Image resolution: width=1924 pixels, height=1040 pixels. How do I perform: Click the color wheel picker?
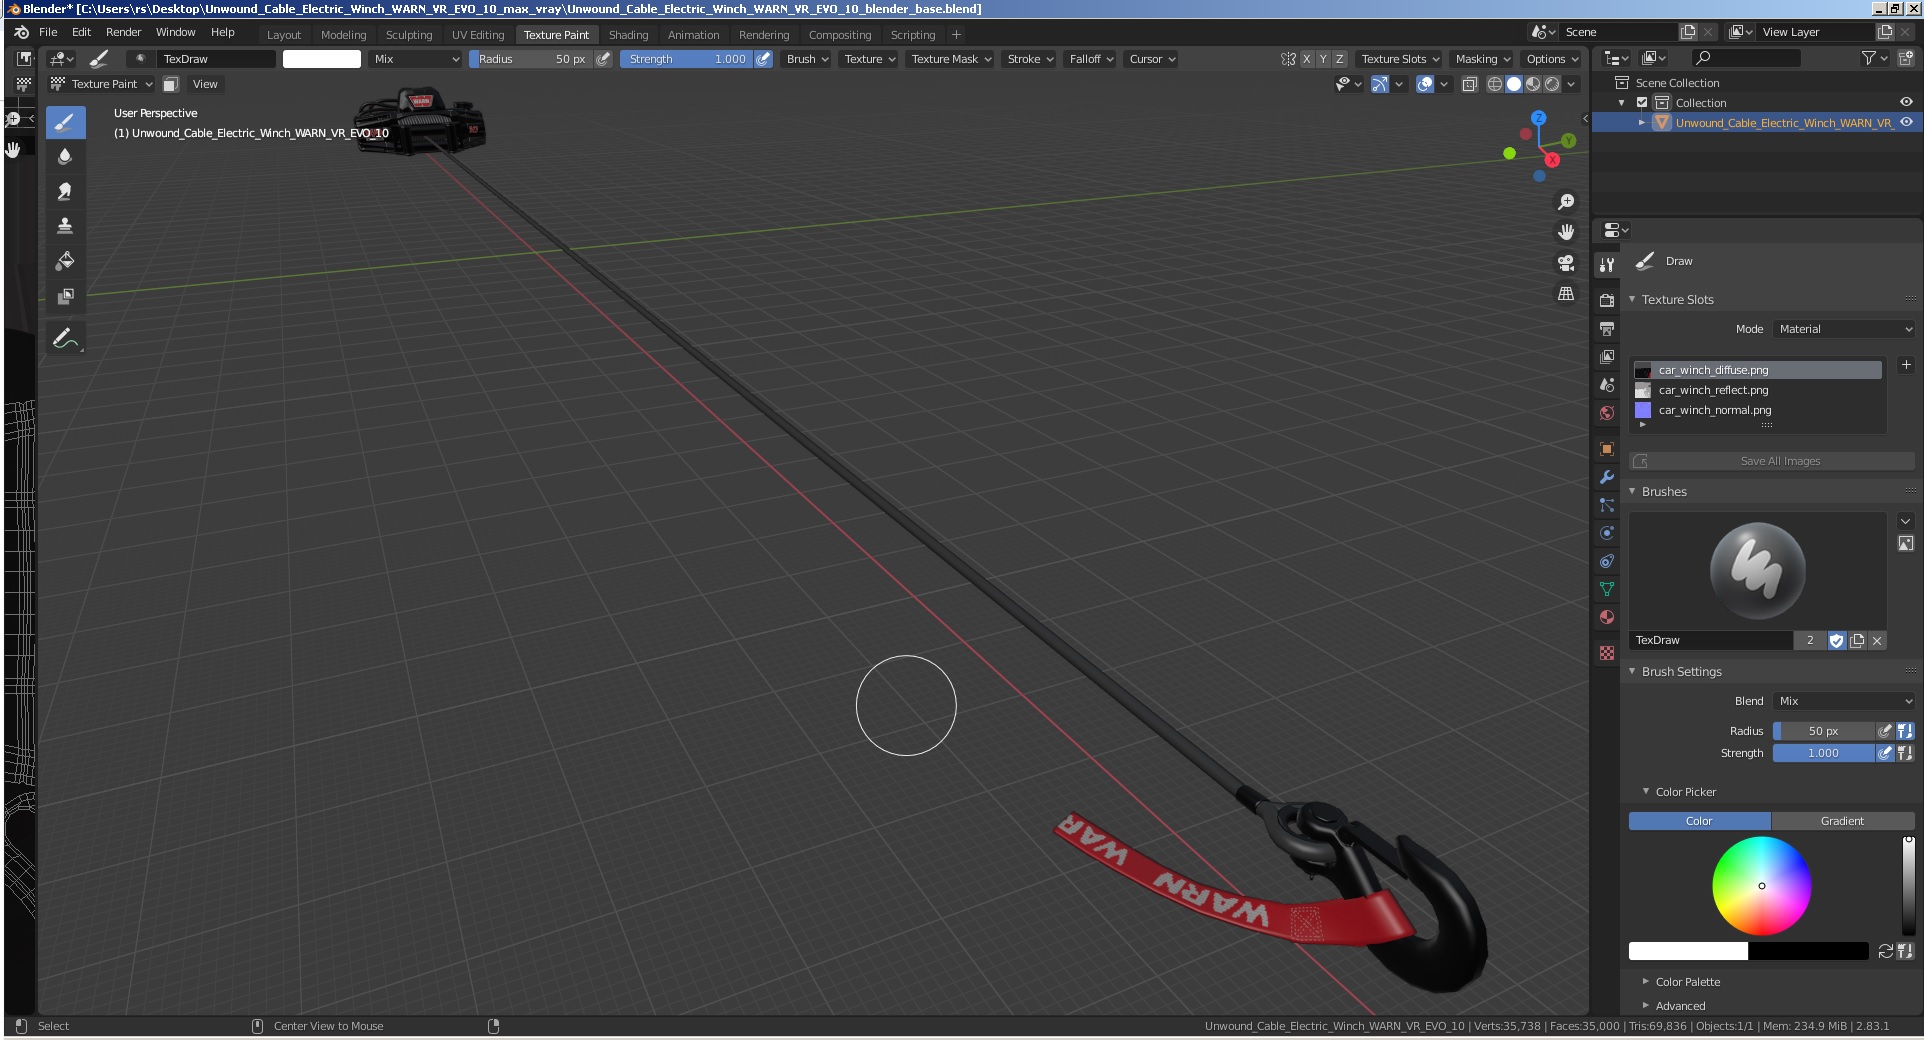[x=1761, y=886]
